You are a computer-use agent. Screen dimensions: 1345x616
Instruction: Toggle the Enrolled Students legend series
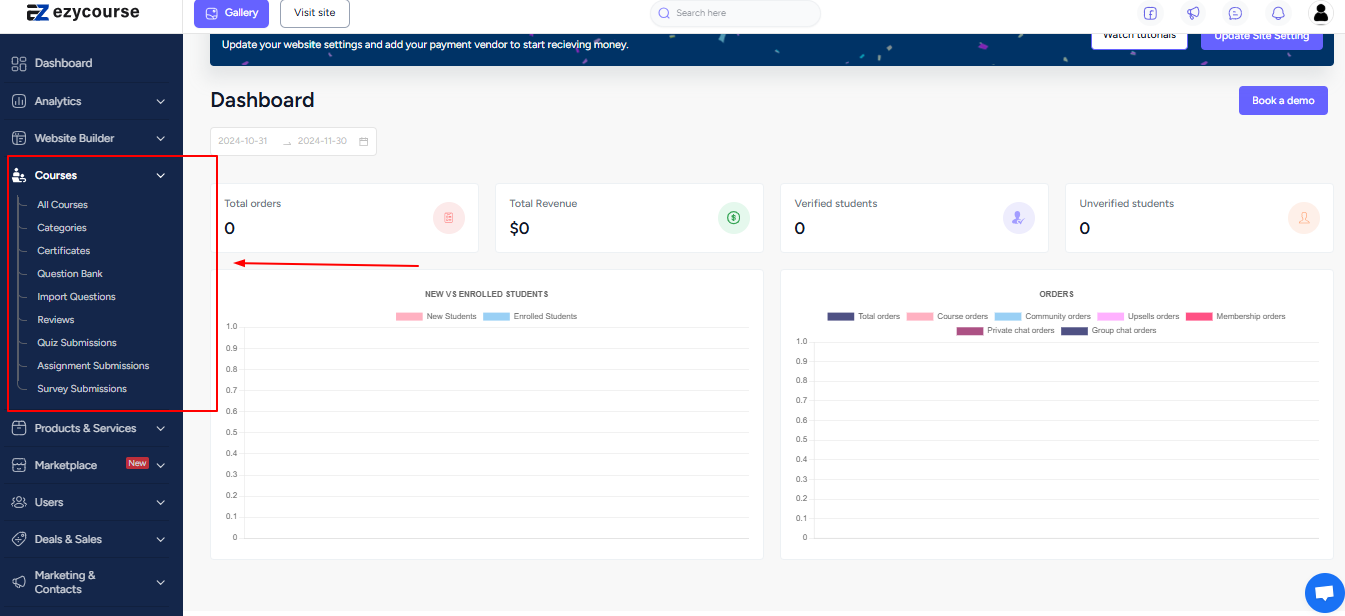530,316
